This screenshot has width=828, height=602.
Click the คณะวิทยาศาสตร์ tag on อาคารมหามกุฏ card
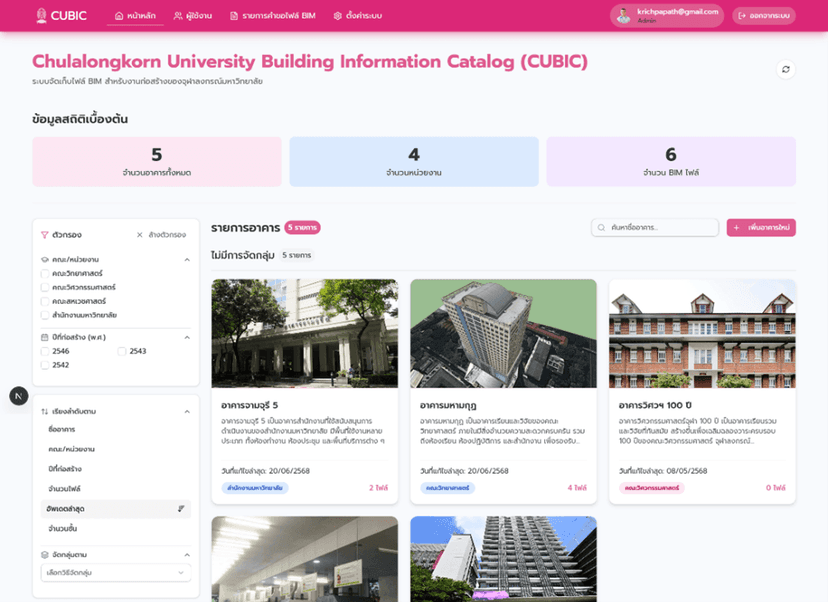pos(448,488)
